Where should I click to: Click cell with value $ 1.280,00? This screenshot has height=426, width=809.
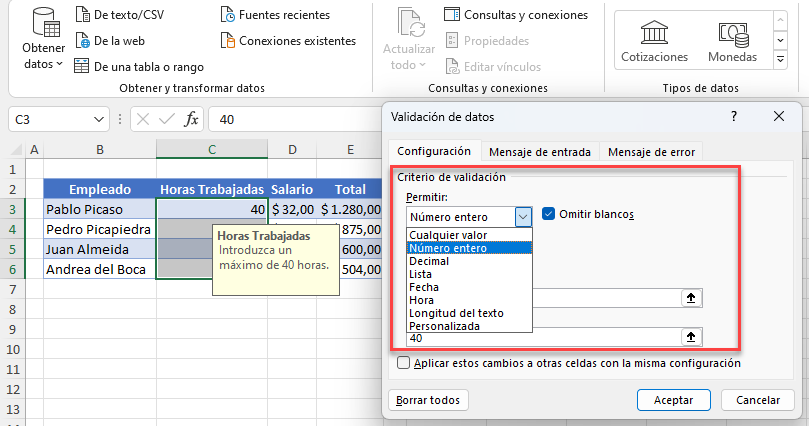(350, 209)
